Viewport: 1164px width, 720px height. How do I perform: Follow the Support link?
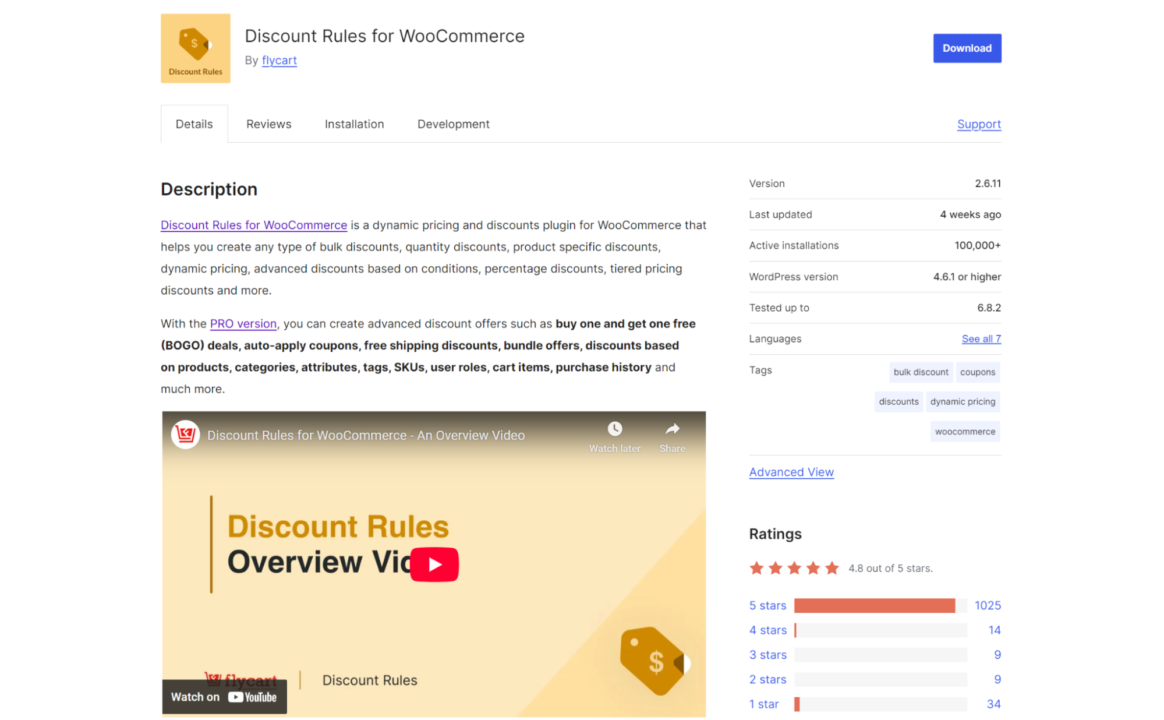(x=978, y=124)
